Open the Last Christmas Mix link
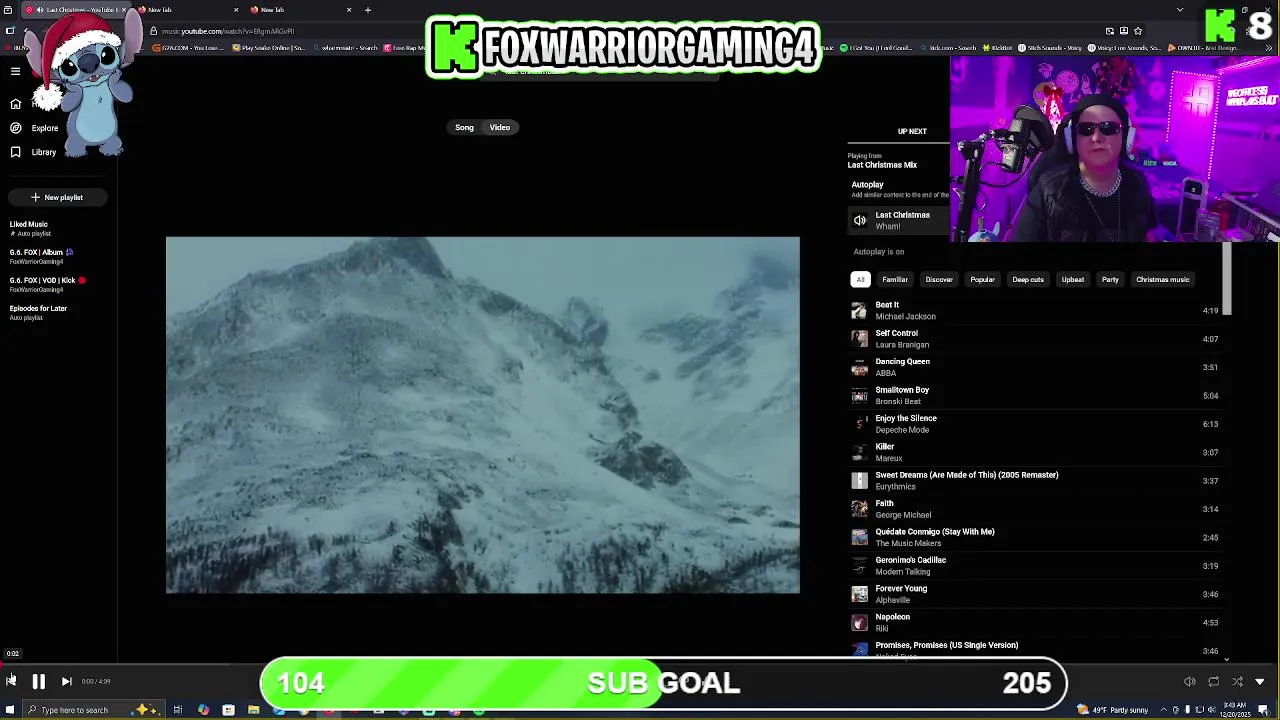 [882, 165]
